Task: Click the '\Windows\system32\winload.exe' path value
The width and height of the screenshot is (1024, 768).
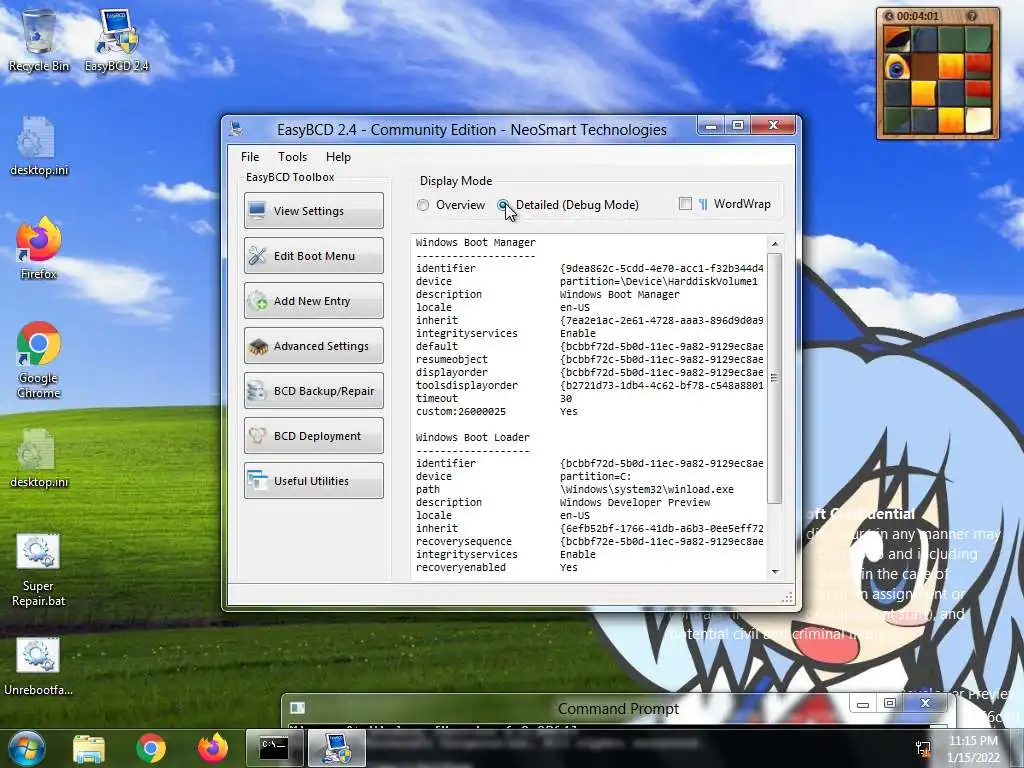Action: 647,489
